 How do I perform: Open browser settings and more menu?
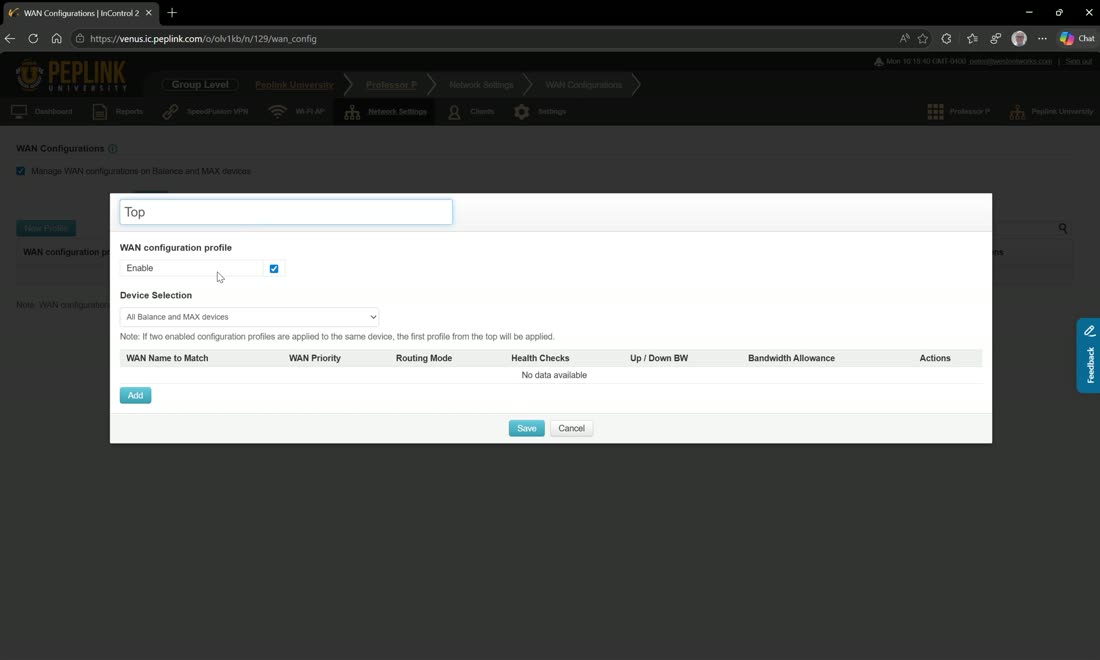coord(1042,39)
